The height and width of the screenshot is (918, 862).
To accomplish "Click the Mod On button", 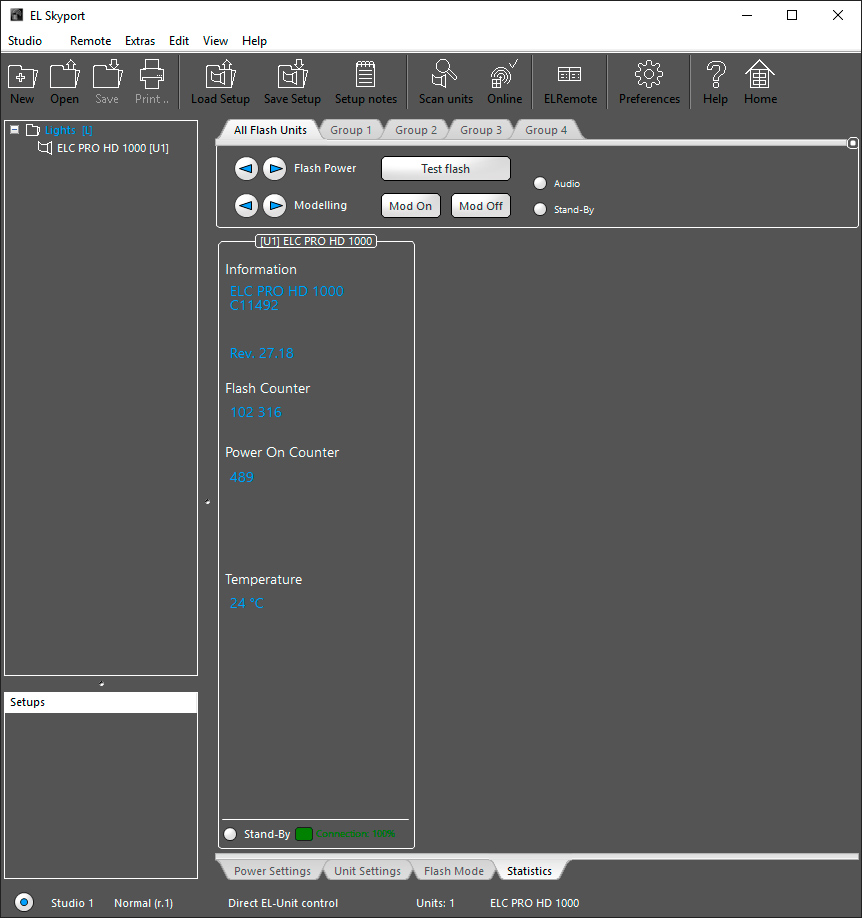I will 410,206.
